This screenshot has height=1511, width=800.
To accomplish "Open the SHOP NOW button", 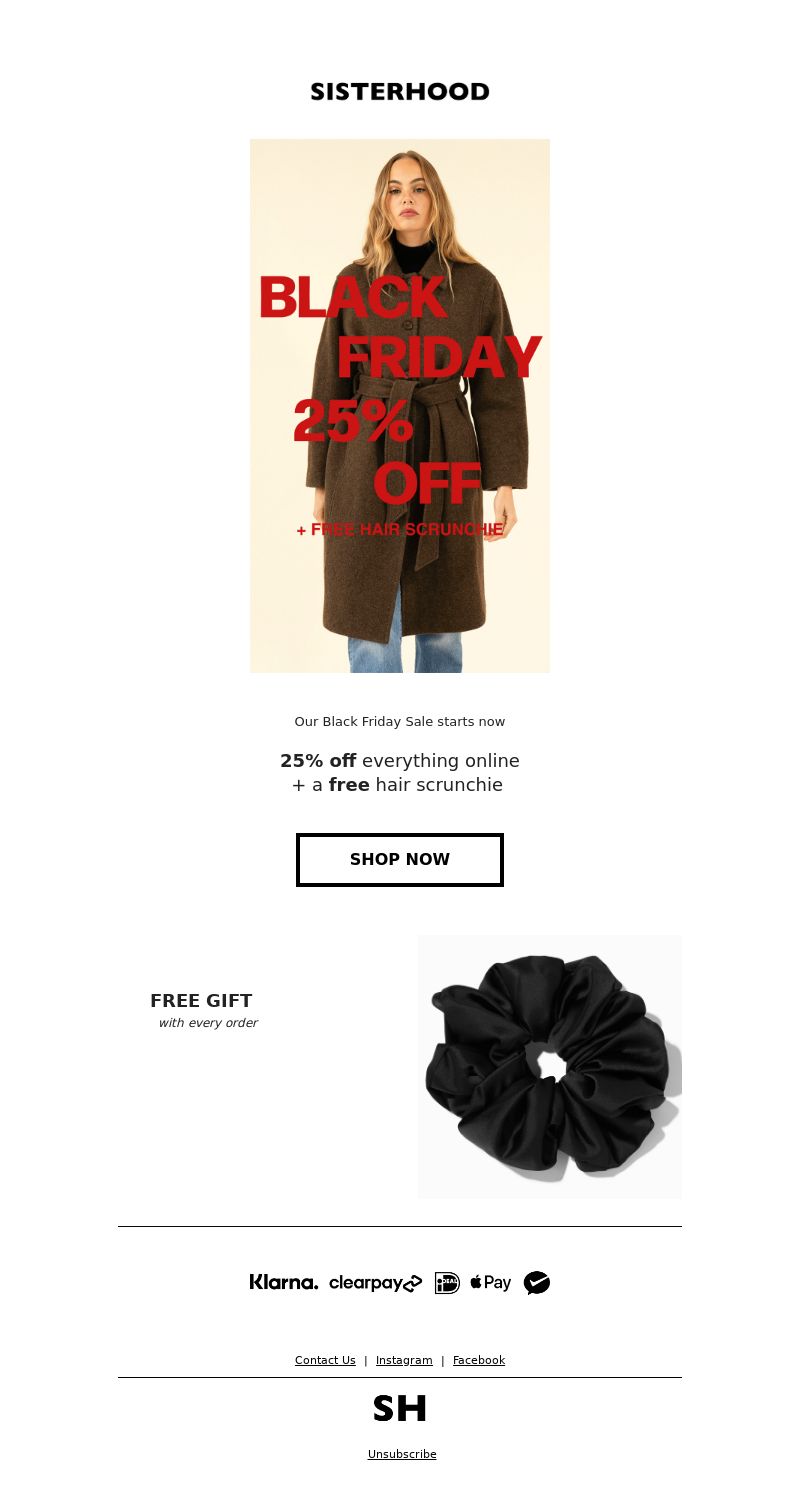I will [x=400, y=860].
